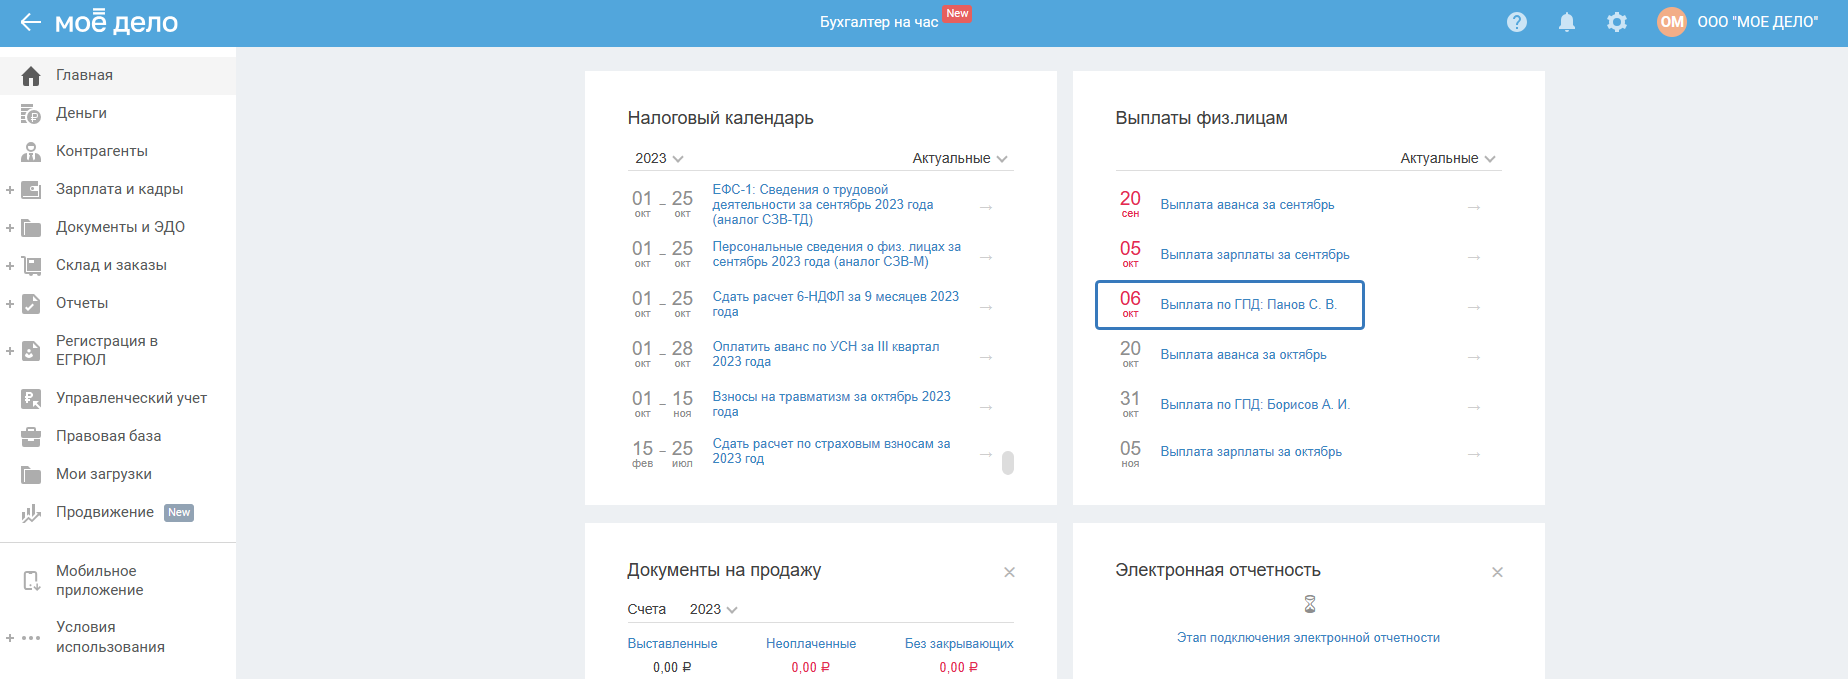1848x679 pixels.
Task: Click the Мобильное приложение phone icon
Action: pos(31,581)
